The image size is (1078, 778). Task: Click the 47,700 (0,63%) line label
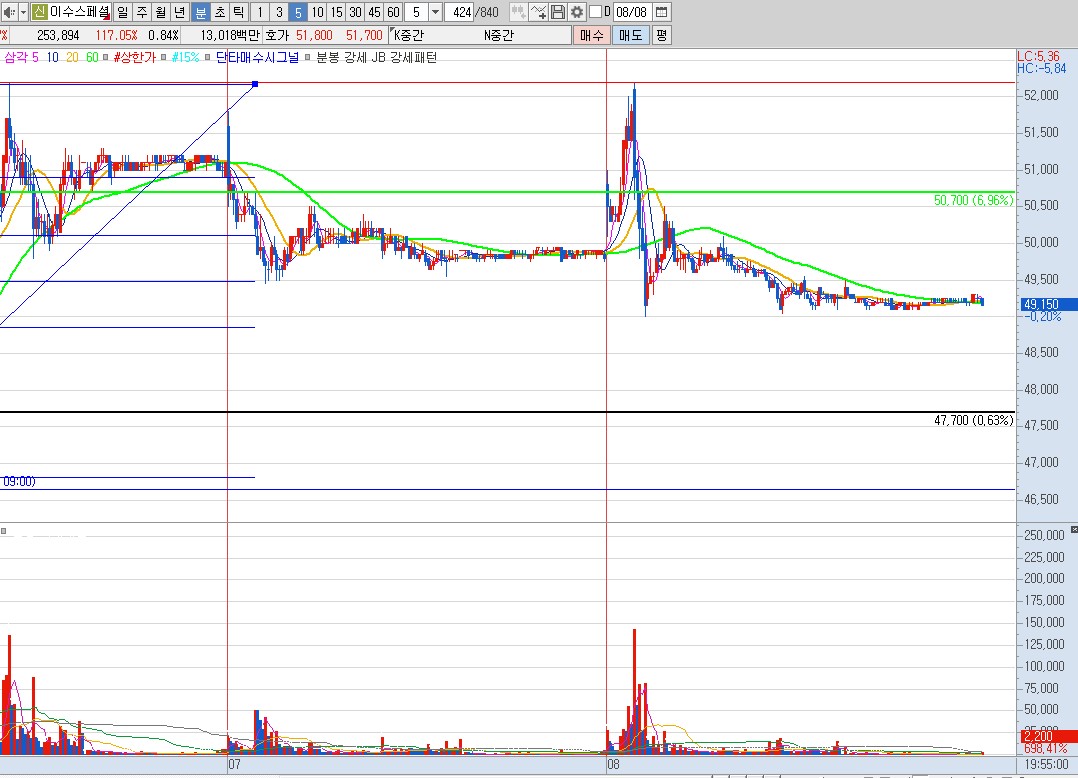pyautogui.click(x=974, y=420)
